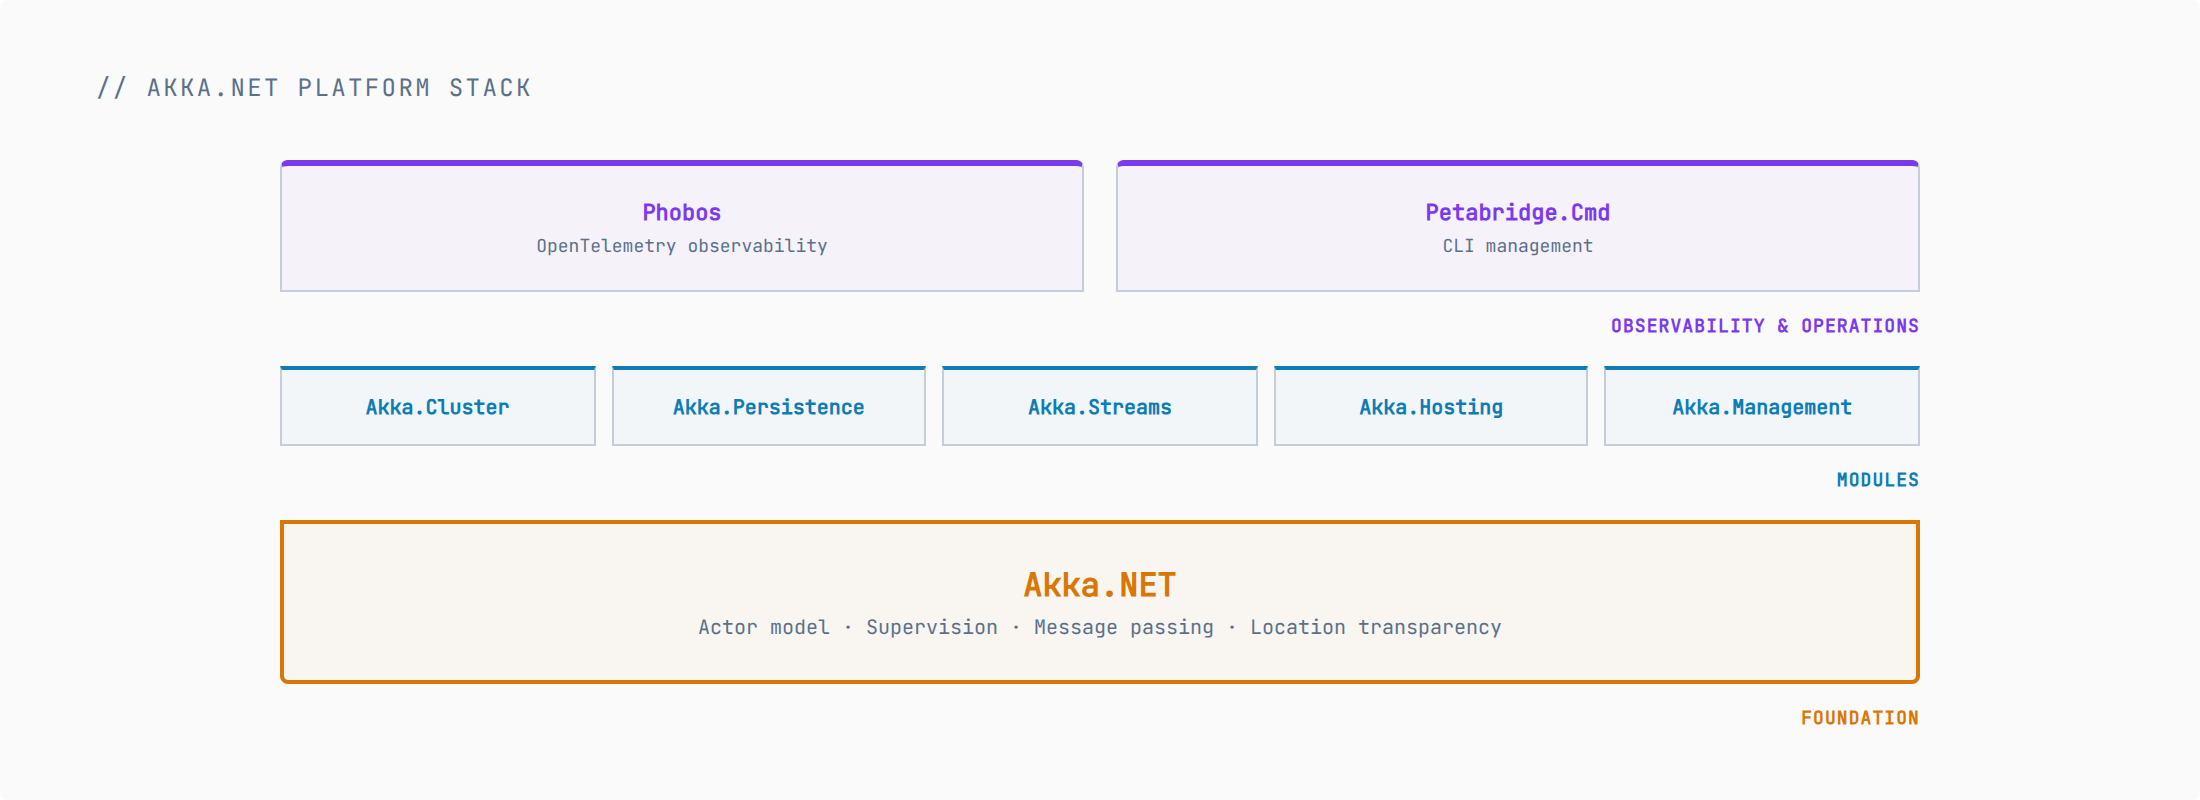Click the orange Akka.NET foundation title
This screenshot has width=2200, height=800.
coord(1099,585)
